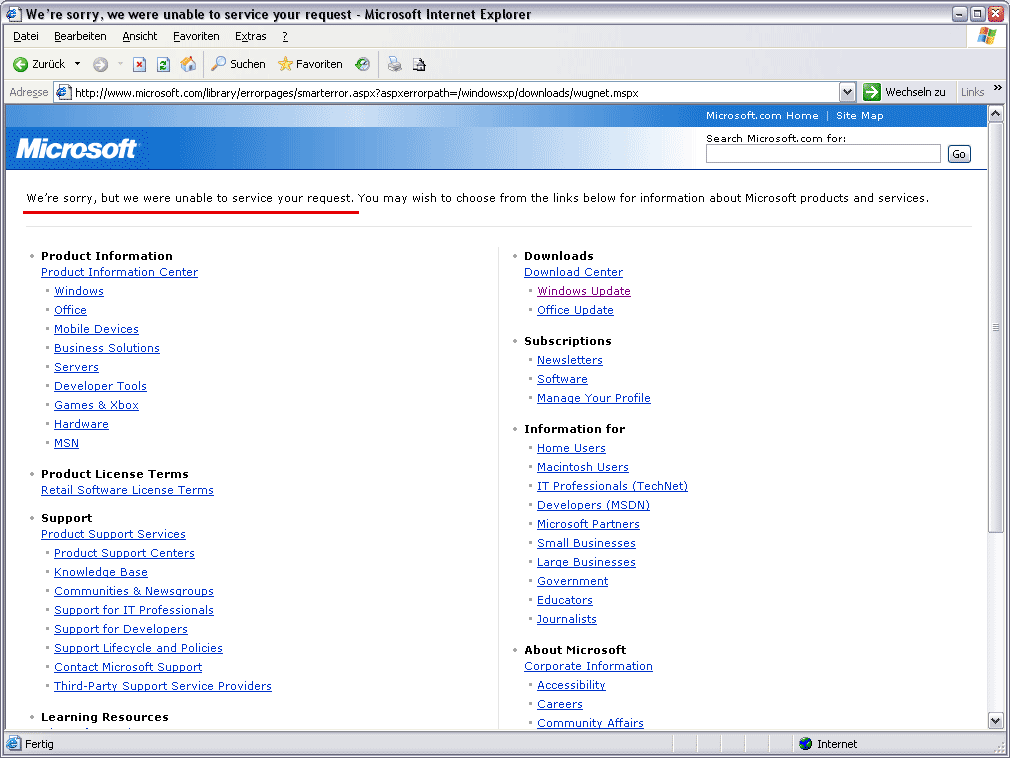Open the Site Map link in header

click(x=859, y=116)
